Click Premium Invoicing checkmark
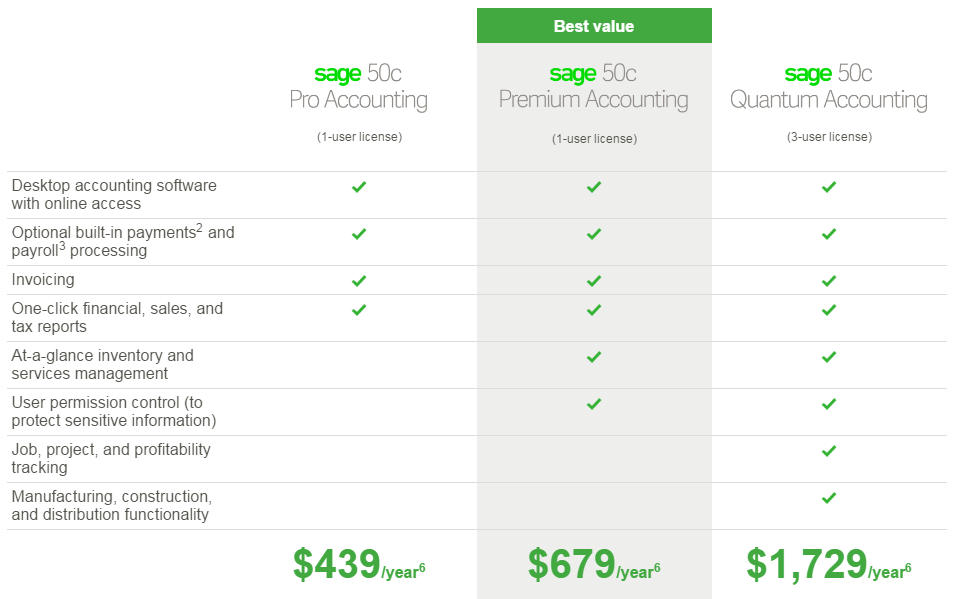 click(x=594, y=281)
